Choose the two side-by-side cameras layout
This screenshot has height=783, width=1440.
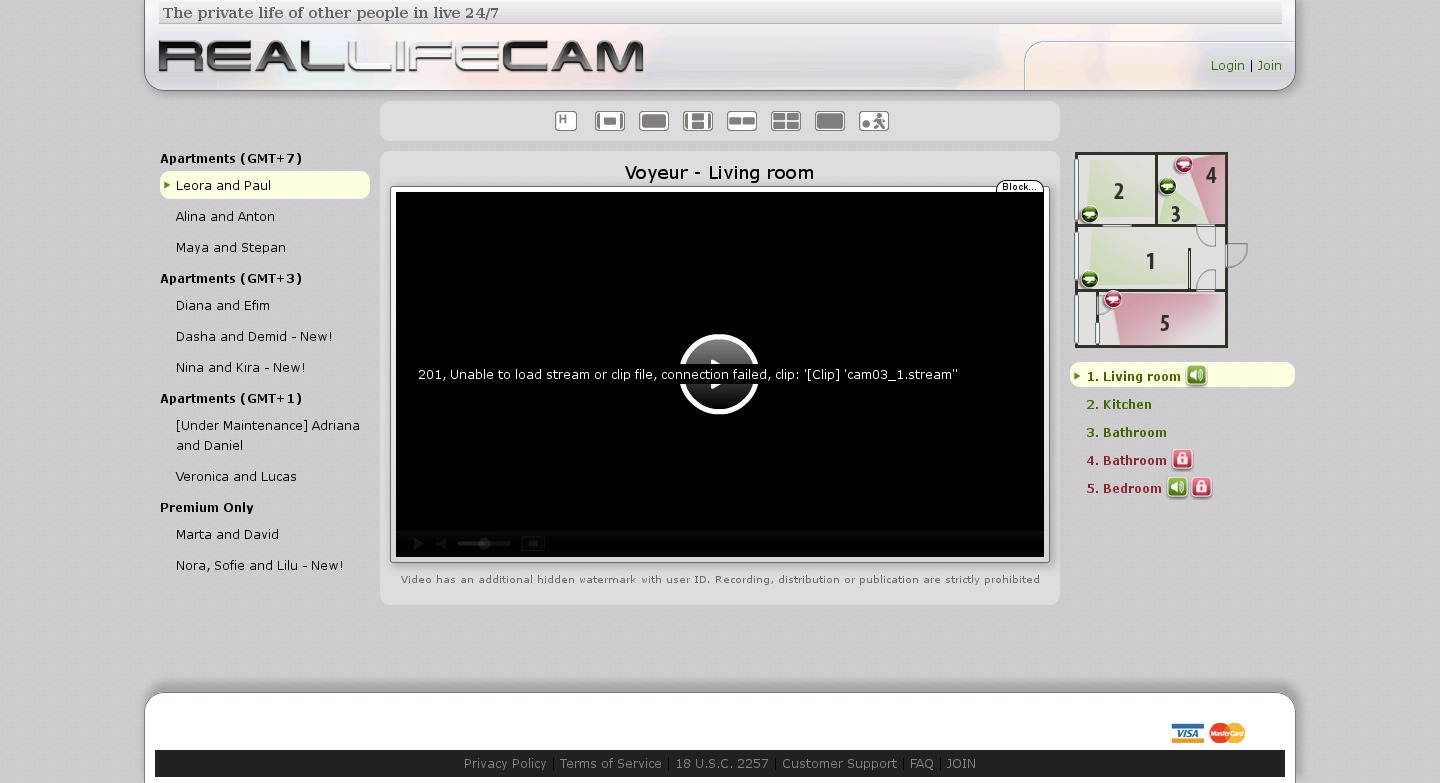pos(742,121)
